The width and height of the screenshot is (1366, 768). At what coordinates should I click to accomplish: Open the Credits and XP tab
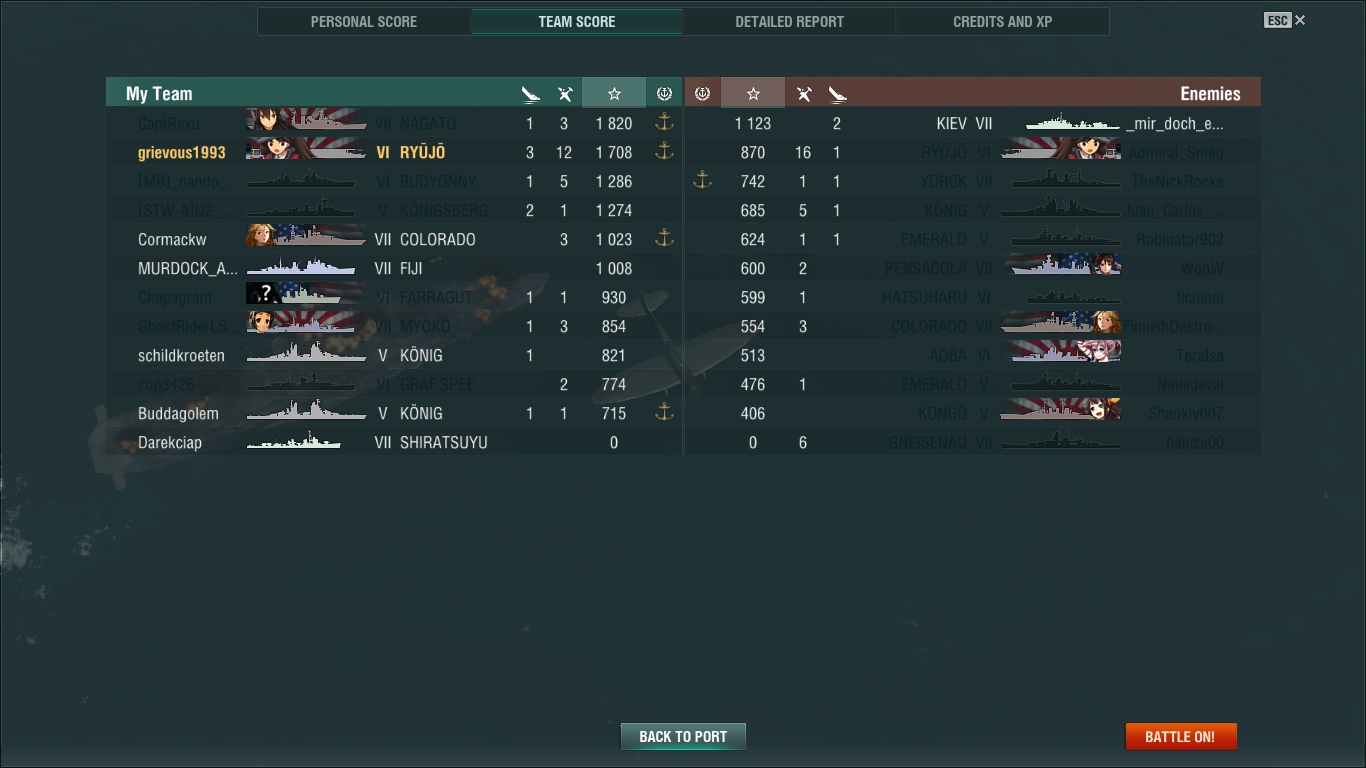(x=1002, y=21)
